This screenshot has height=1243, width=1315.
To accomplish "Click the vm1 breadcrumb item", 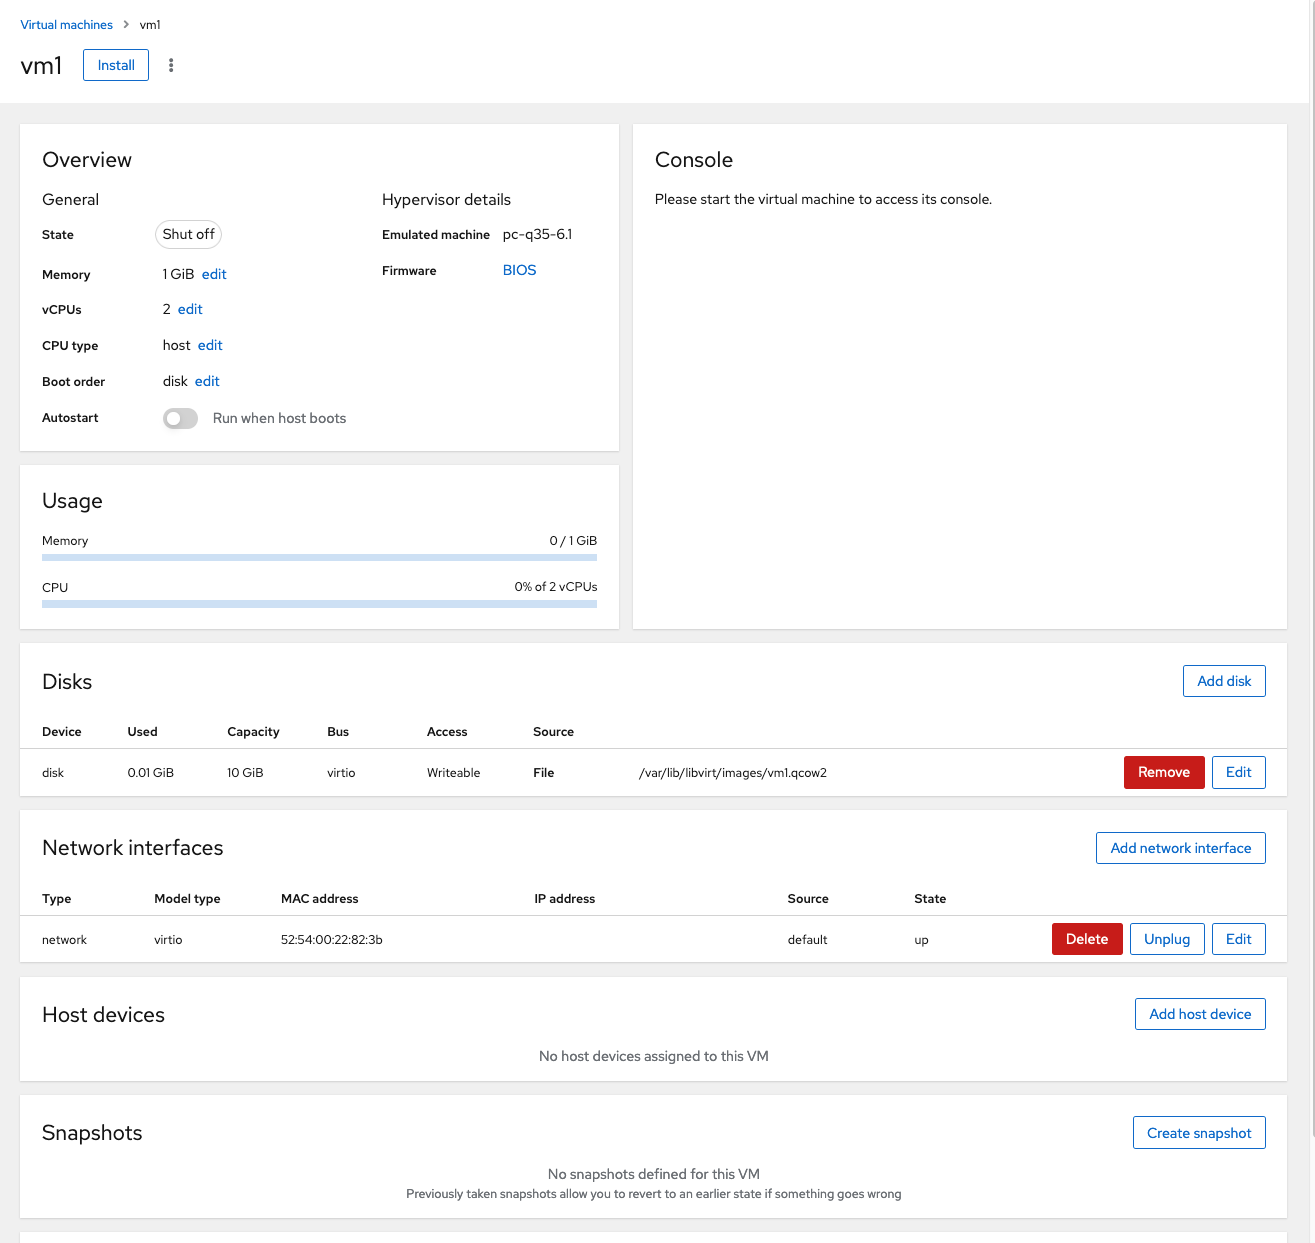I will [150, 24].
